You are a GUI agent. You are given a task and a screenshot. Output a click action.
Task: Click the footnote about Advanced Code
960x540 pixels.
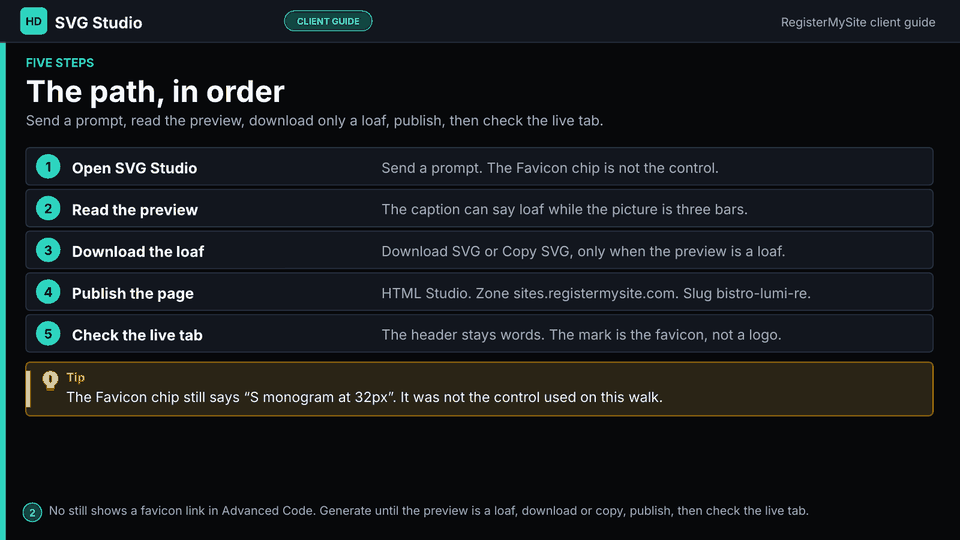(x=429, y=511)
